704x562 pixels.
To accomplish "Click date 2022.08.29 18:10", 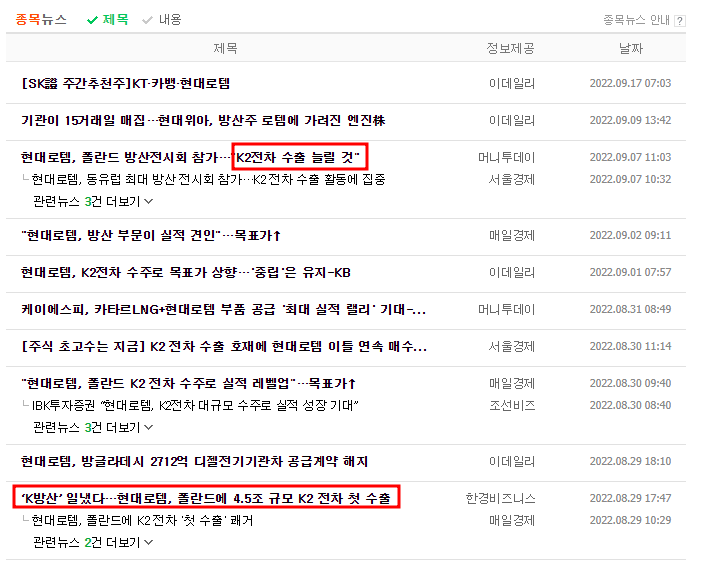I will coord(630,461).
